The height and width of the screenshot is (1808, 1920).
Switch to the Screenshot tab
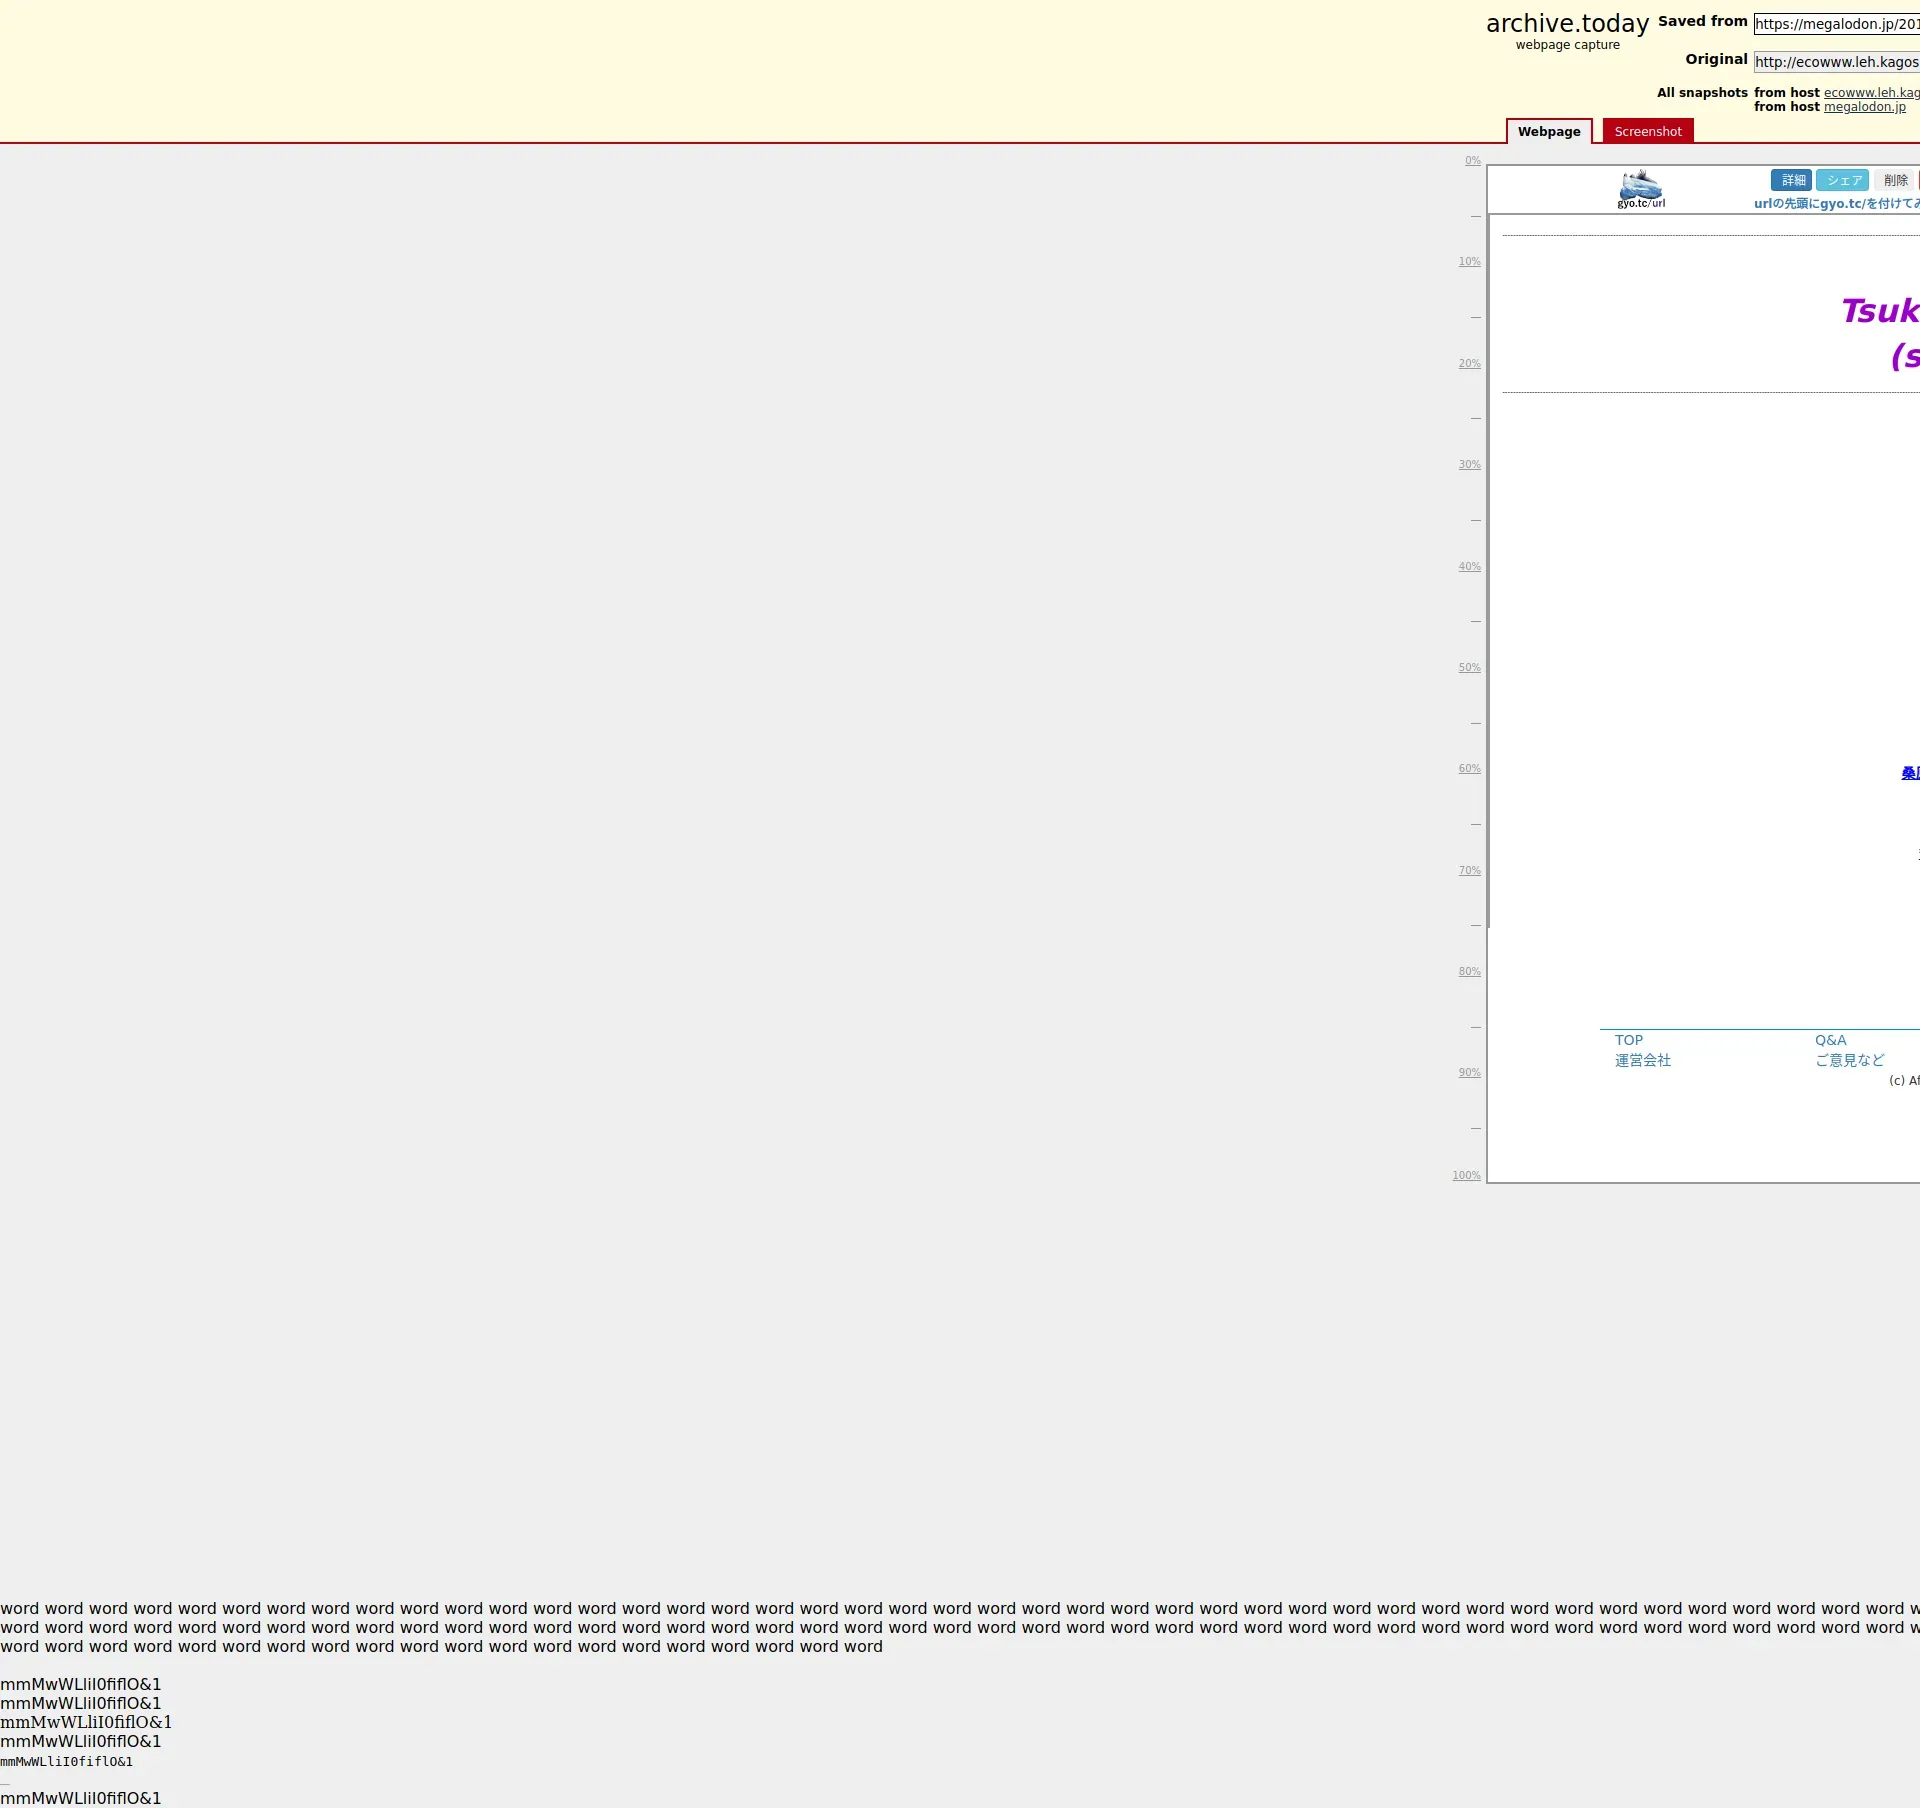tap(1647, 132)
